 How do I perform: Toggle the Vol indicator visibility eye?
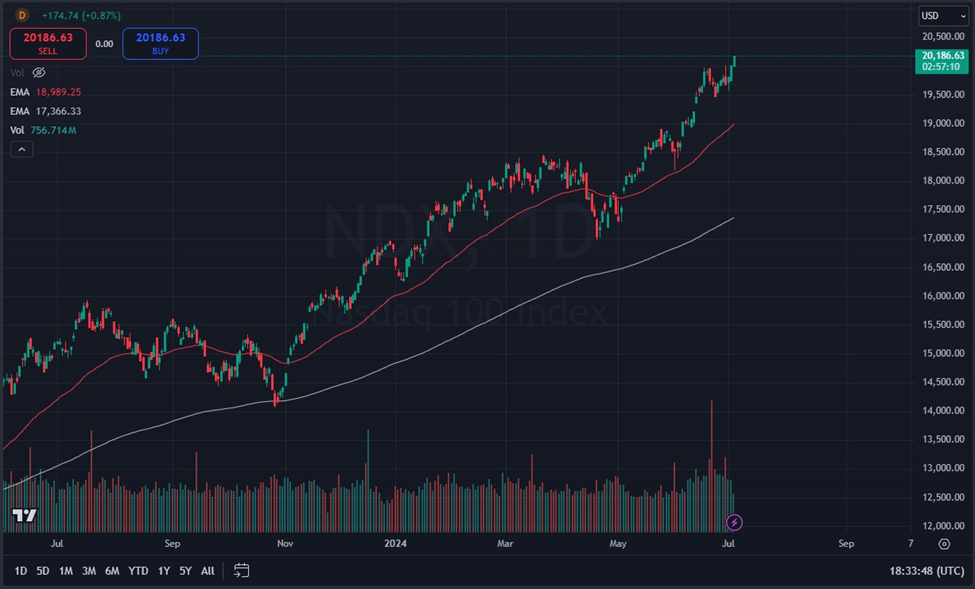39,73
